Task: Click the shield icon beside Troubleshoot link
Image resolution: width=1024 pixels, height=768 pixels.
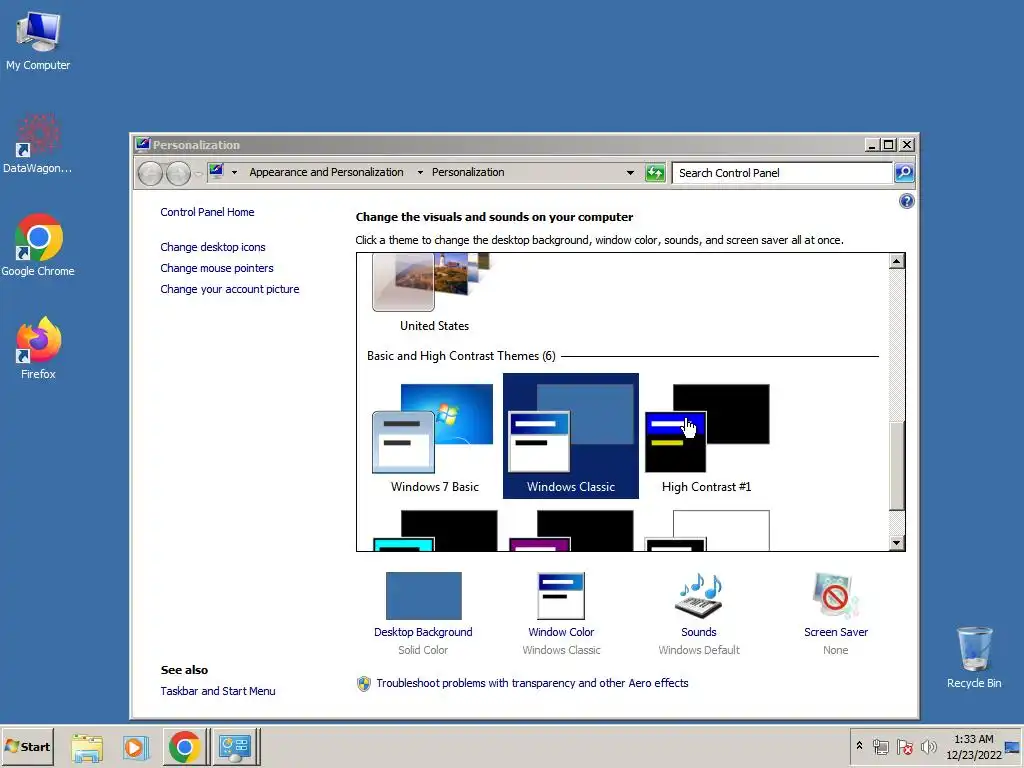Action: click(x=364, y=684)
